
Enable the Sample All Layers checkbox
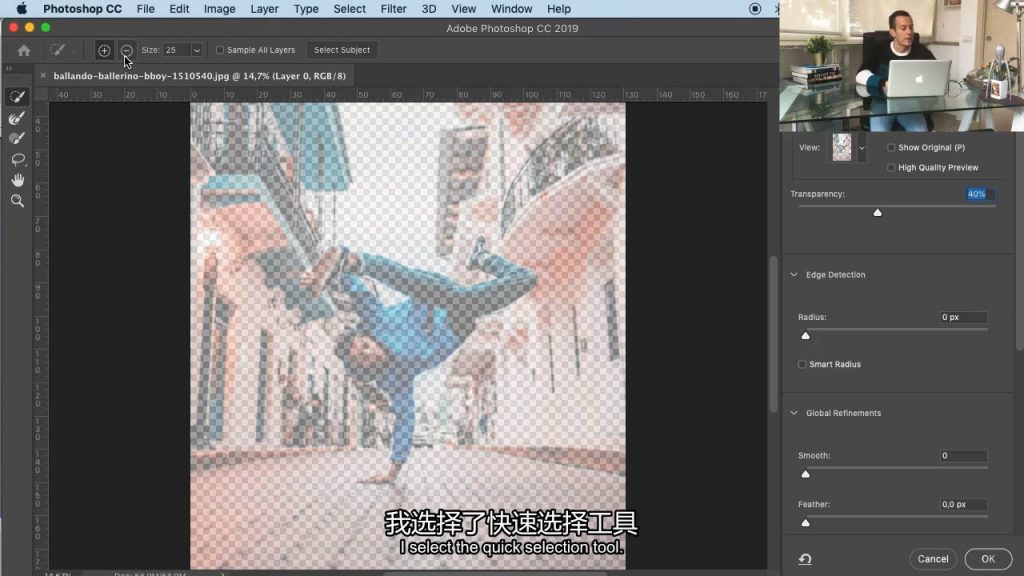click(220, 50)
